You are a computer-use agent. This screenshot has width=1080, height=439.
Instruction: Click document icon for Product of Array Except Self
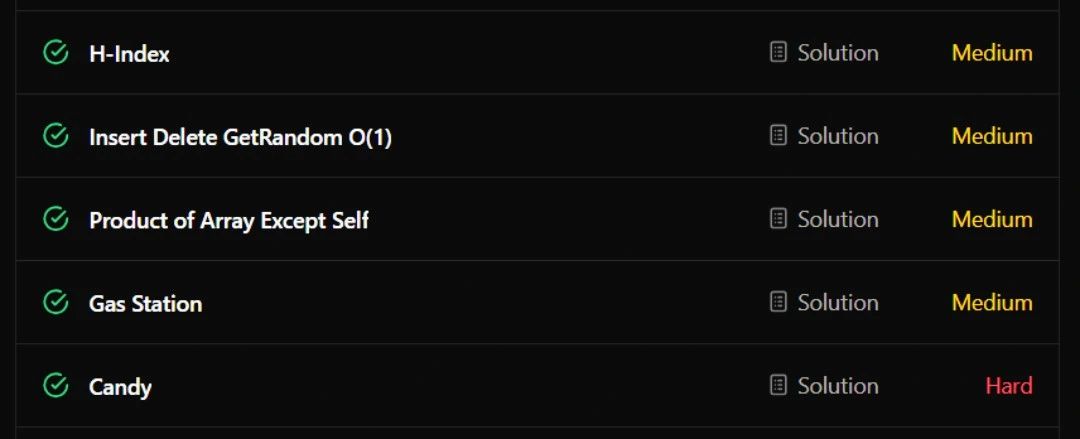[778, 219]
